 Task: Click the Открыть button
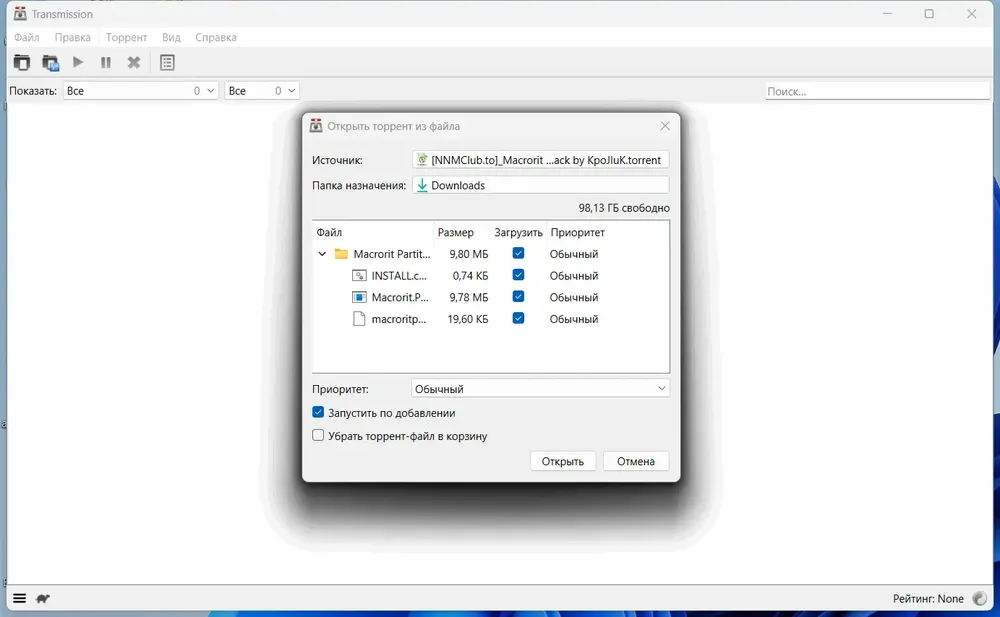(x=562, y=461)
